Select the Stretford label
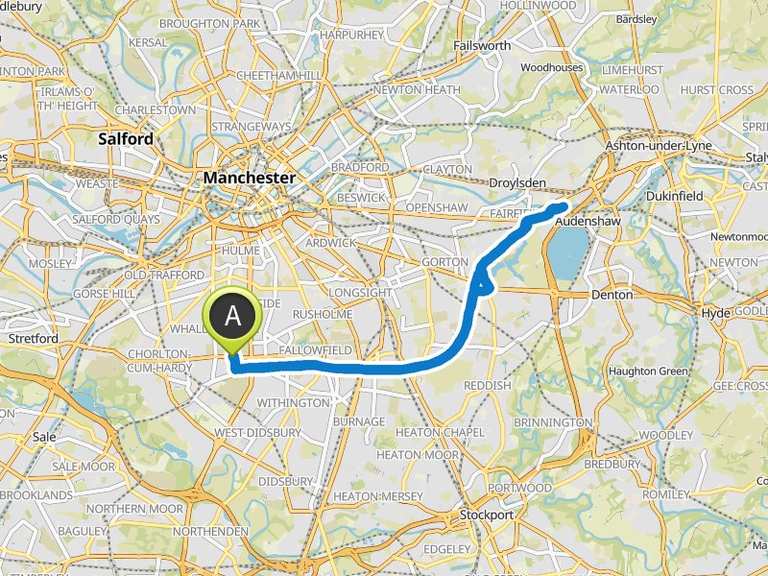The width and height of the screenshot is (768, 576). pyautogui.click(x=33, y=338)
